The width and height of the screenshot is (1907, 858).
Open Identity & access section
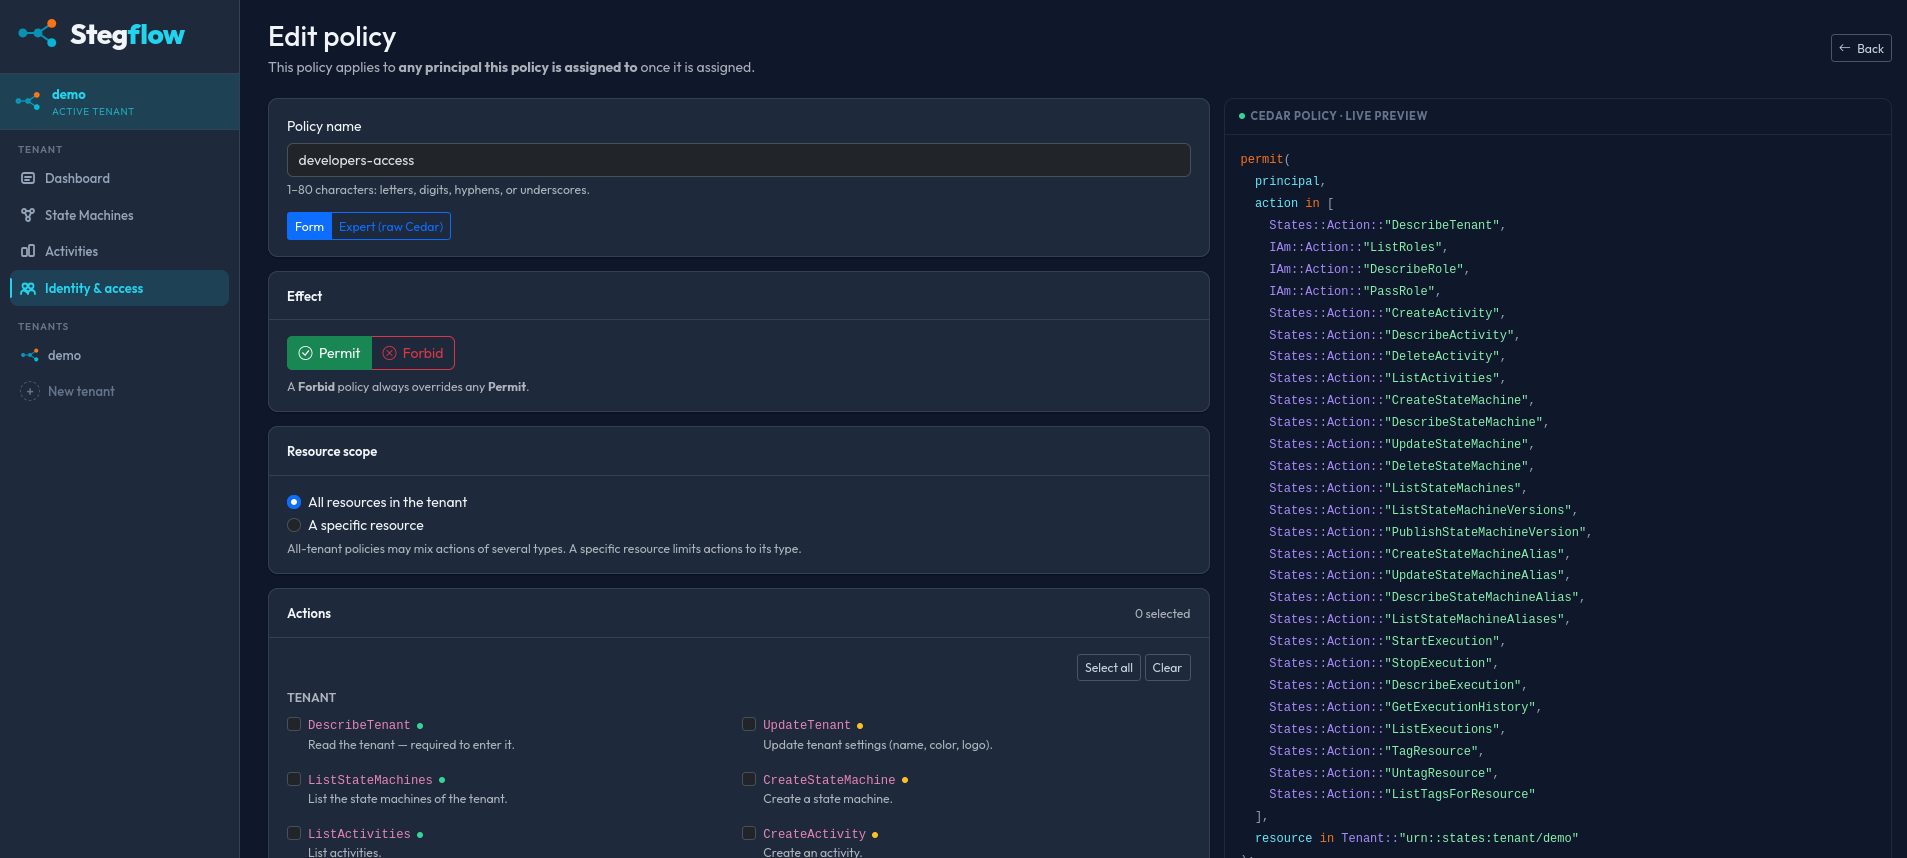coord(119,288)
